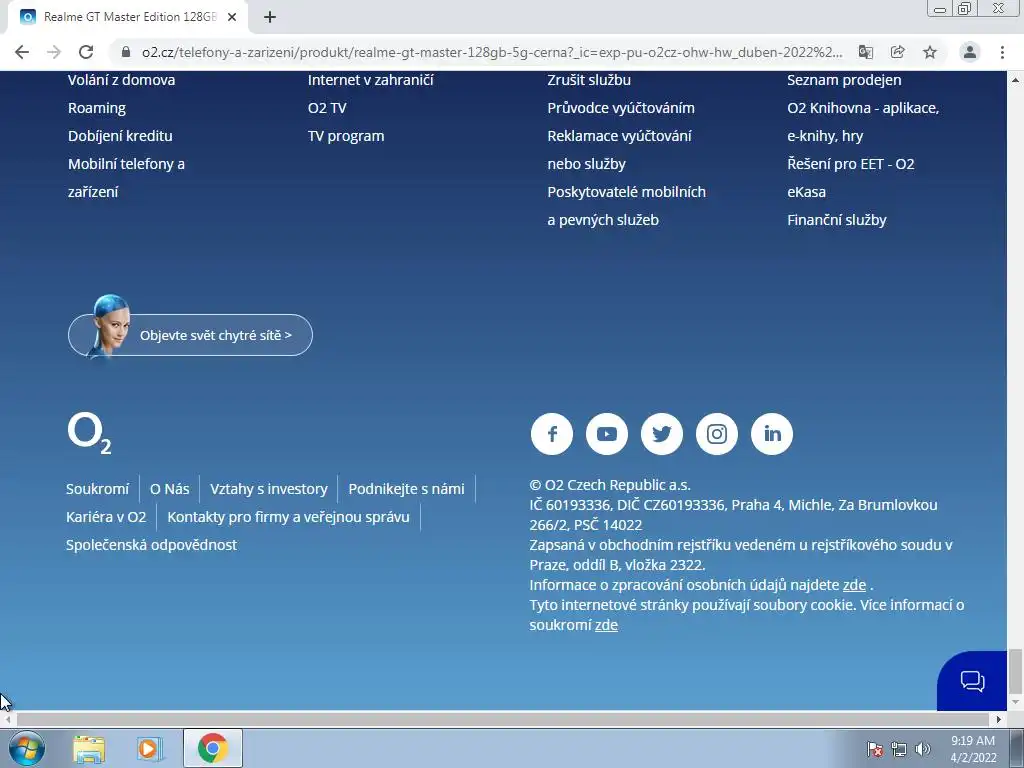Open O2 YouTube channel icon
The width and height of the screenshot is (1024, 768).
tap(607, 434)
